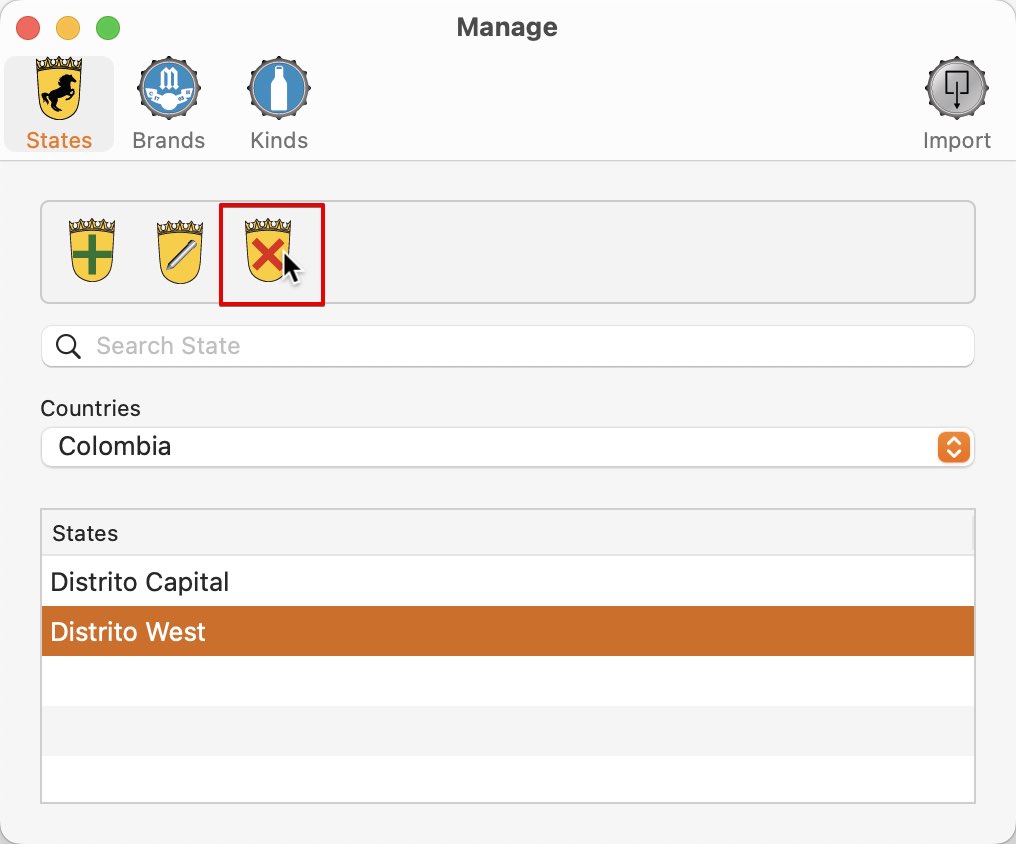The image size is (1016, 844).
Task: Open the States tab horse crest icon
Action: 59,88
